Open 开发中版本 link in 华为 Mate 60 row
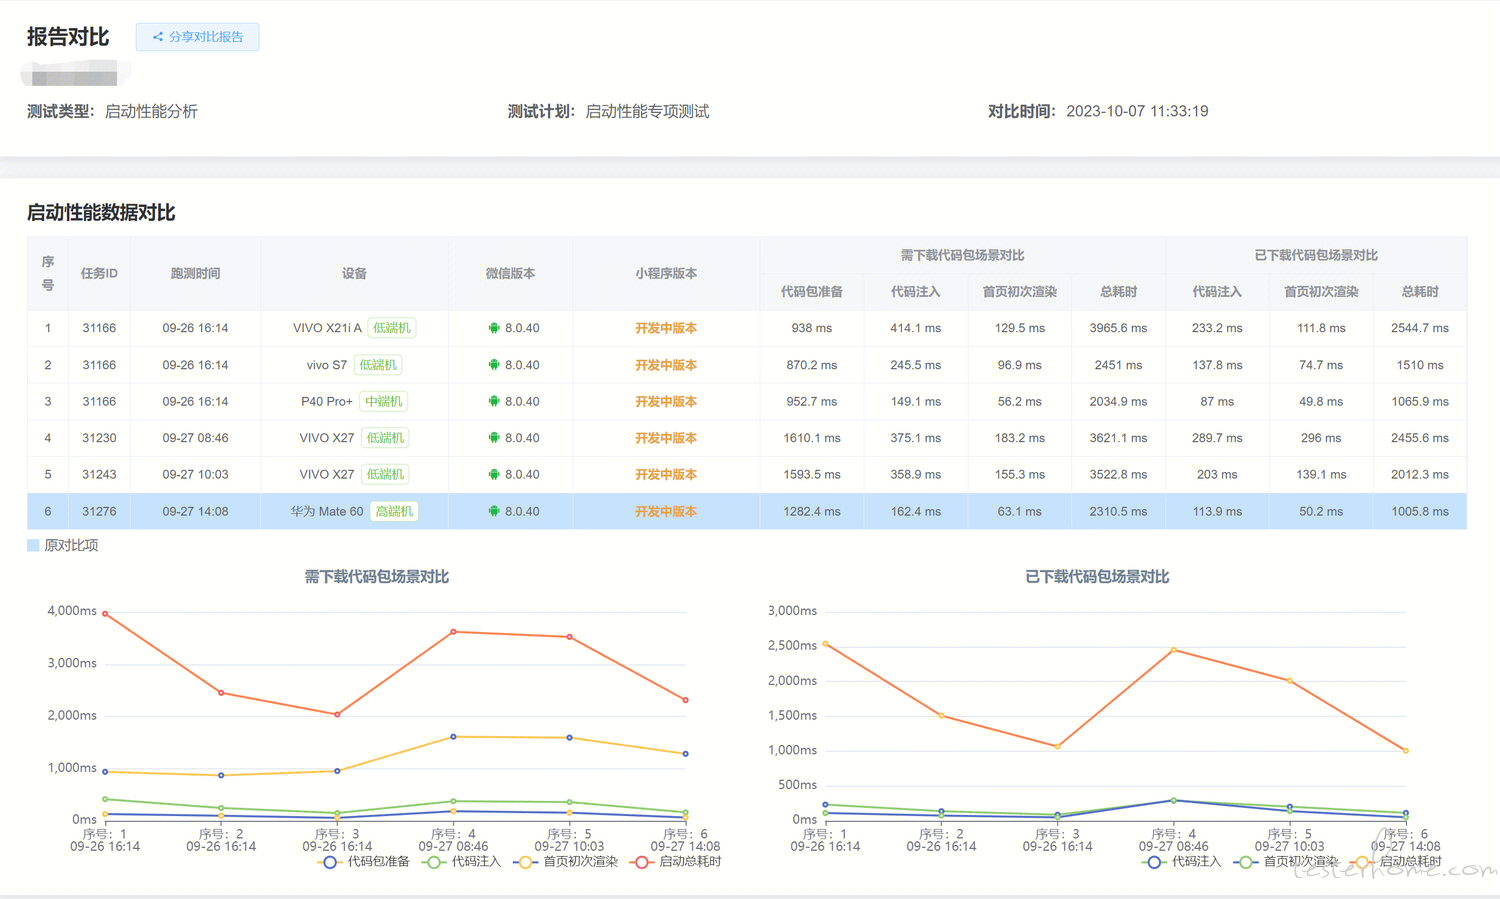Image resolution: width=1500 pixels, height=899 pixels. tap(666, 511)
